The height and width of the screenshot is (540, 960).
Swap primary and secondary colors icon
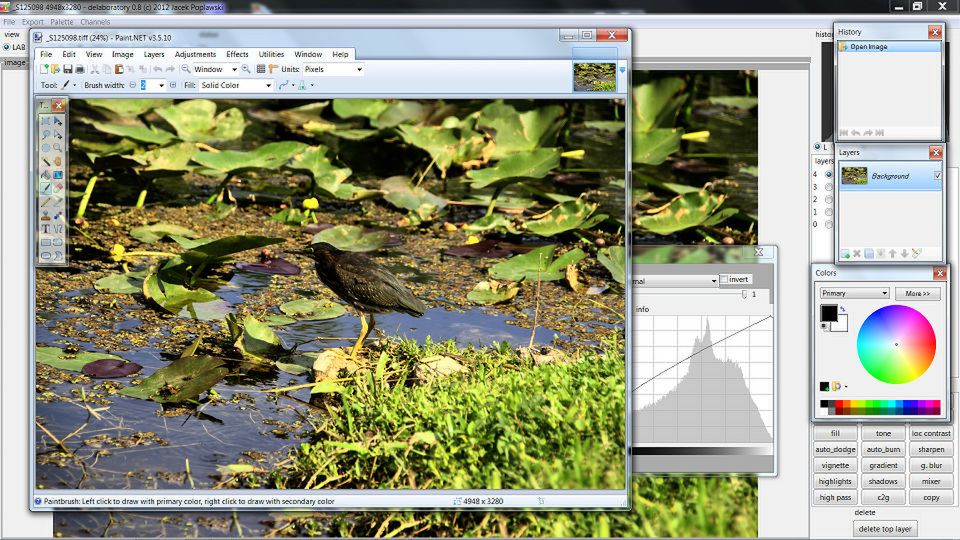coord(842,309)
